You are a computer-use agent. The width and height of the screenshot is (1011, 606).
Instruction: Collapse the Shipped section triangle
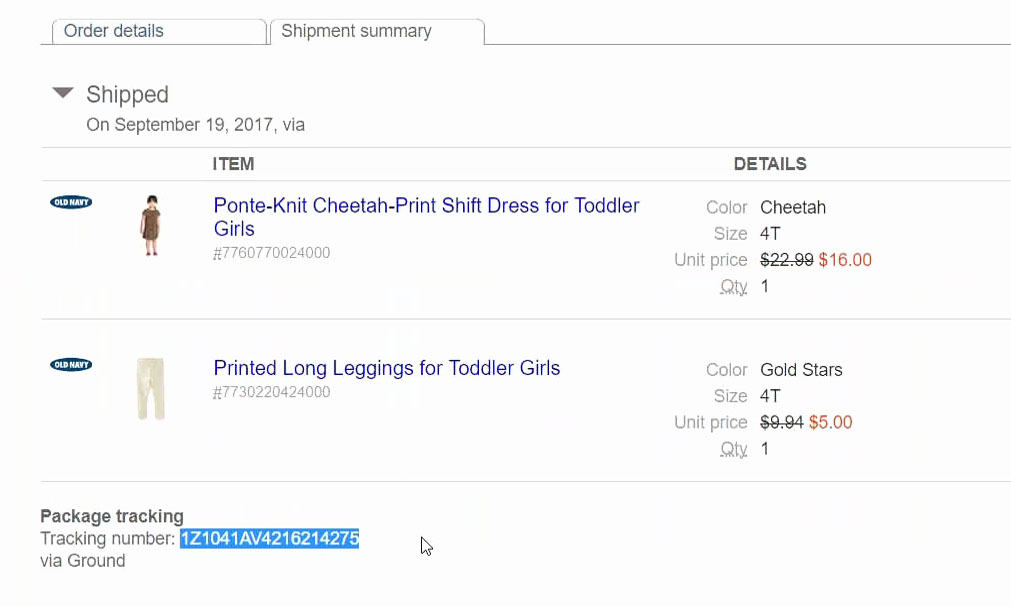[63, 93]
